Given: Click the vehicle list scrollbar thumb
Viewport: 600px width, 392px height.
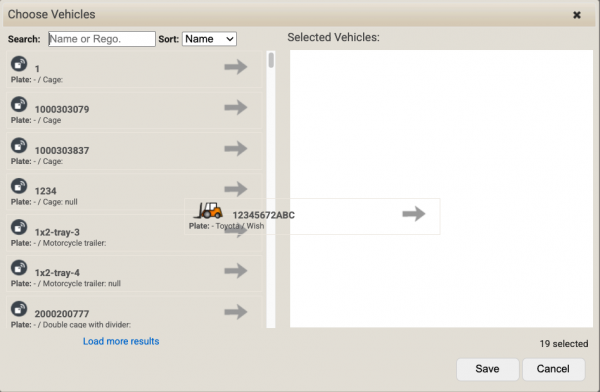Looking at the screenshot, I should pyautogui.click(x=271, y=60).
